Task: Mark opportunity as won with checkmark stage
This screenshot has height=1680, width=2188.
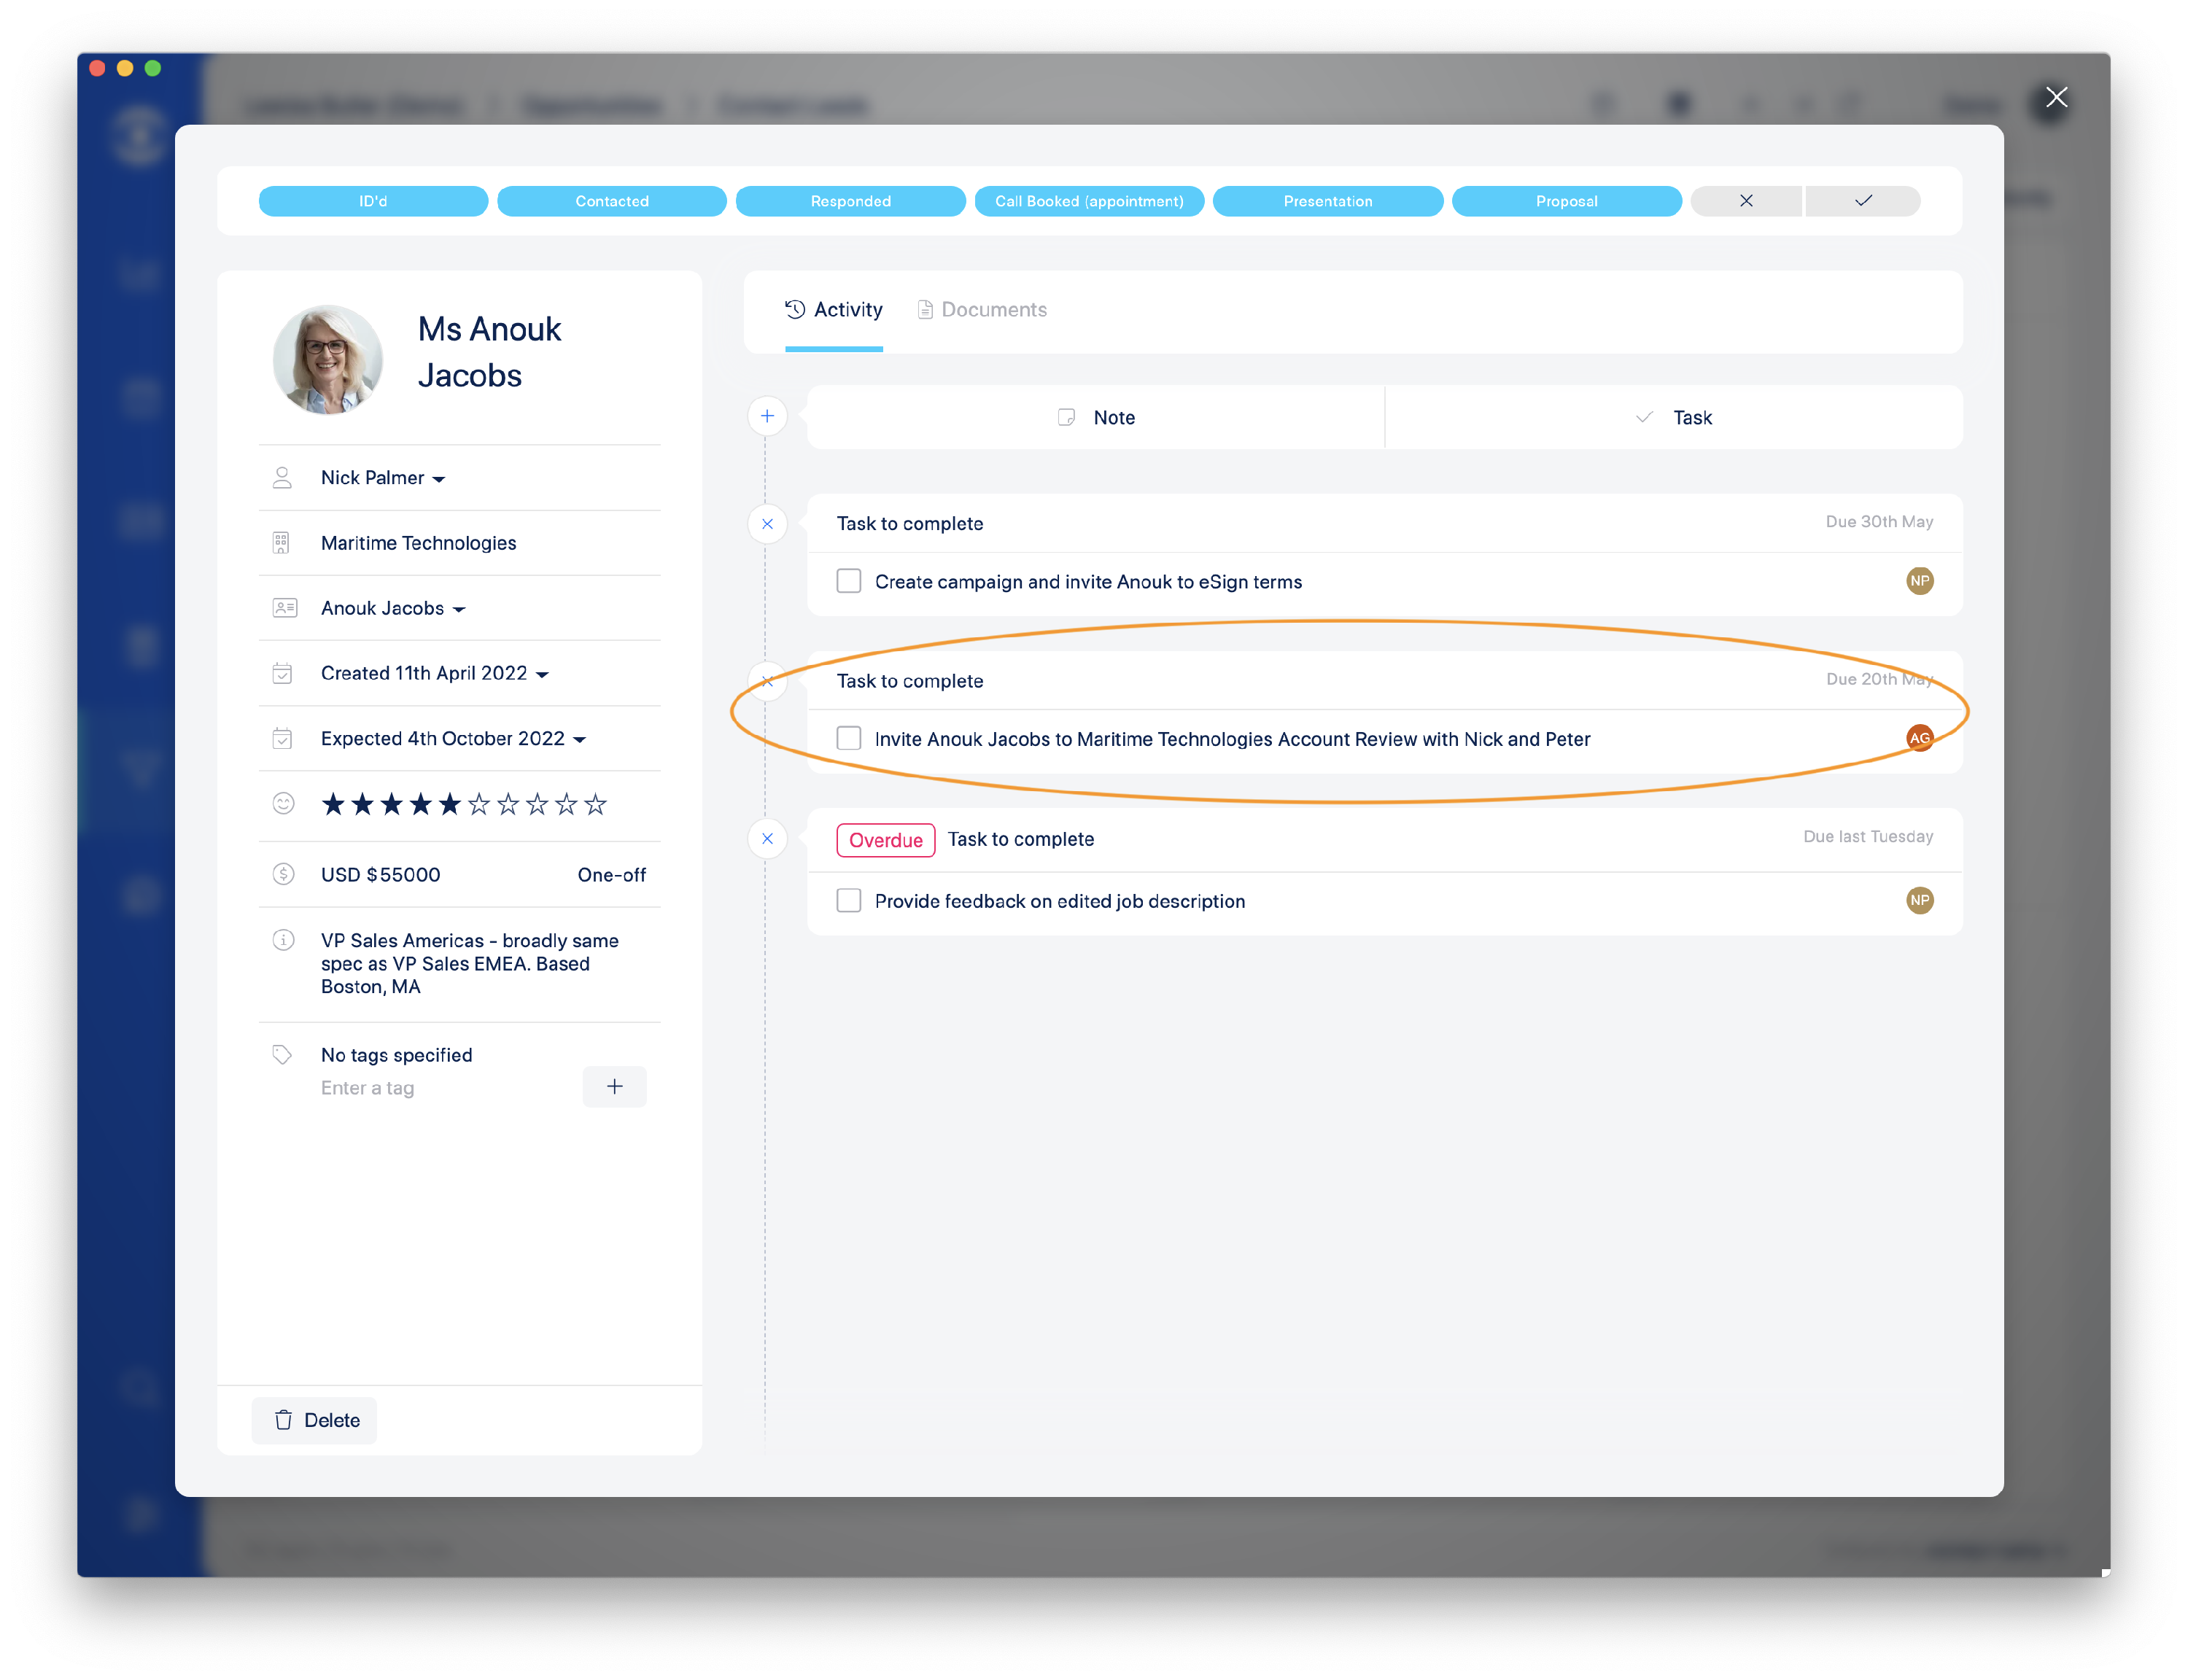Action: coord(1863,201)
